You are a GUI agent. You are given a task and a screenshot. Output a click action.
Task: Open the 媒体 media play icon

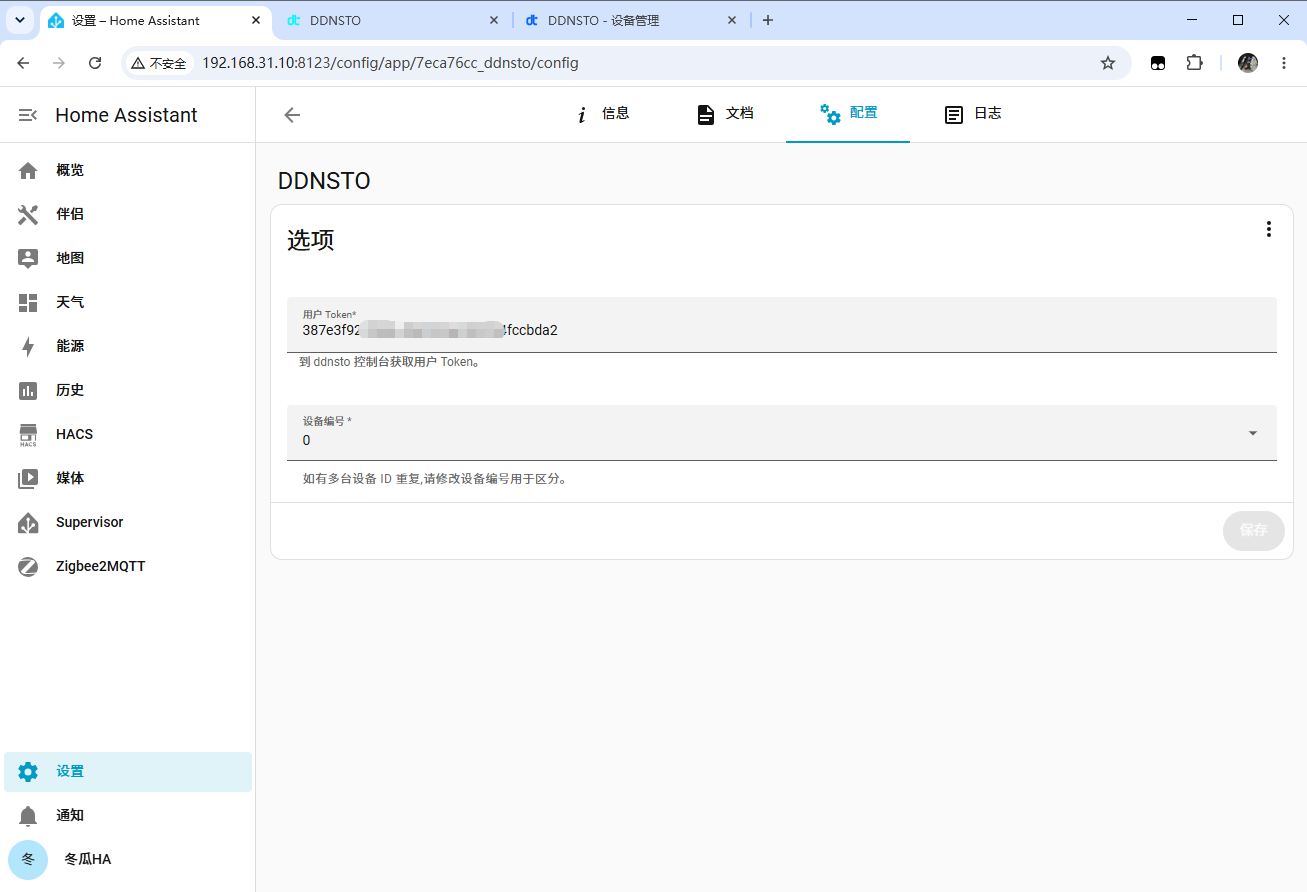[28, 478]
